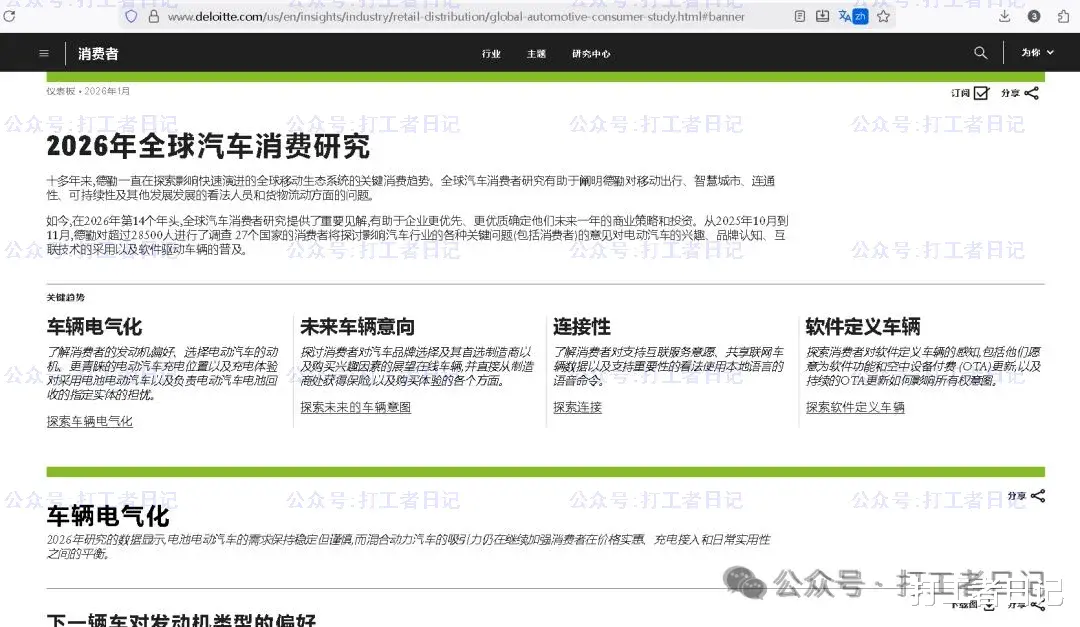
Task: Open the extensions icon at toolbar end
Action: [x=1063, y=16]
